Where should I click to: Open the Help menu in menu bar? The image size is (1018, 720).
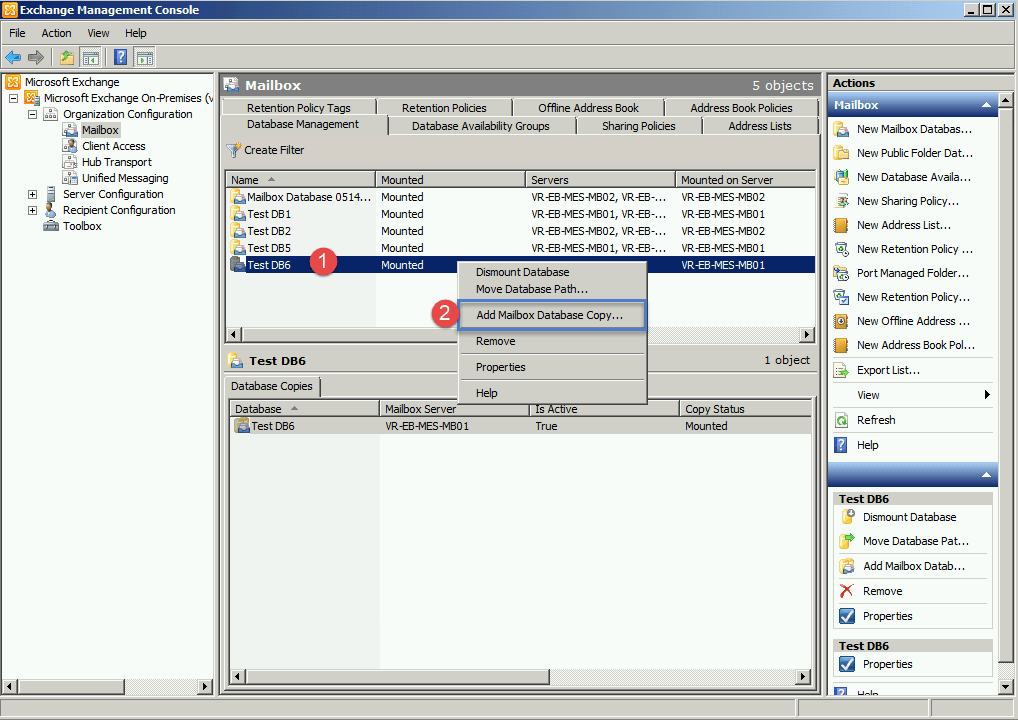(x=136, y=33)
